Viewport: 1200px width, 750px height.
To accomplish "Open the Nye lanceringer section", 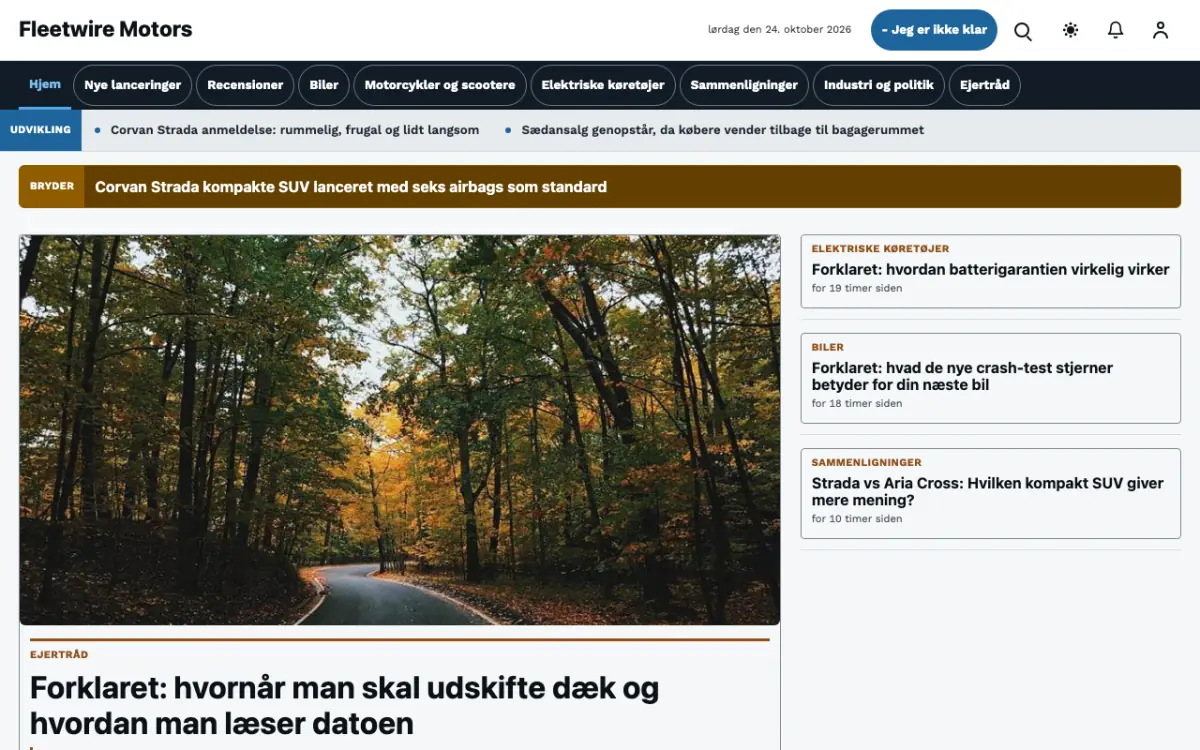I will [133, 85].
